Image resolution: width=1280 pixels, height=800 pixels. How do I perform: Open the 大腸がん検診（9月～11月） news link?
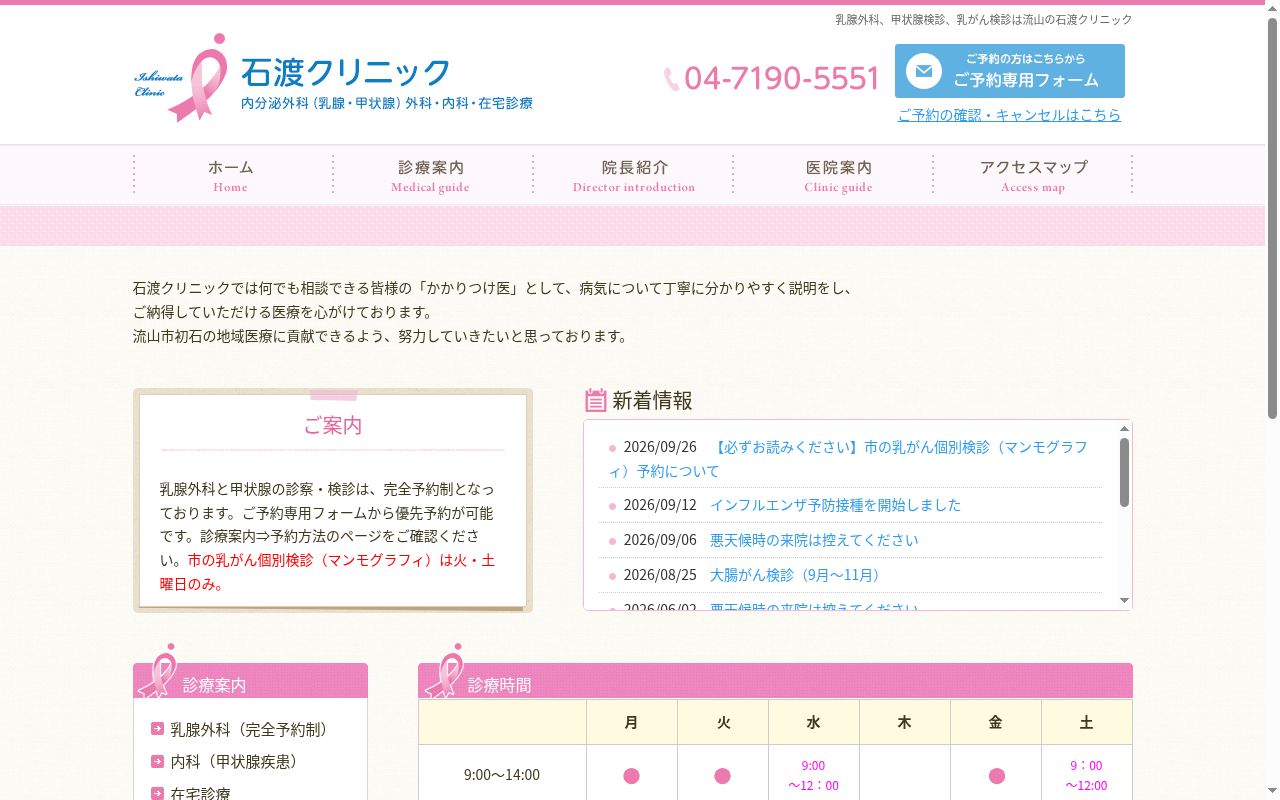pos(798,575)
